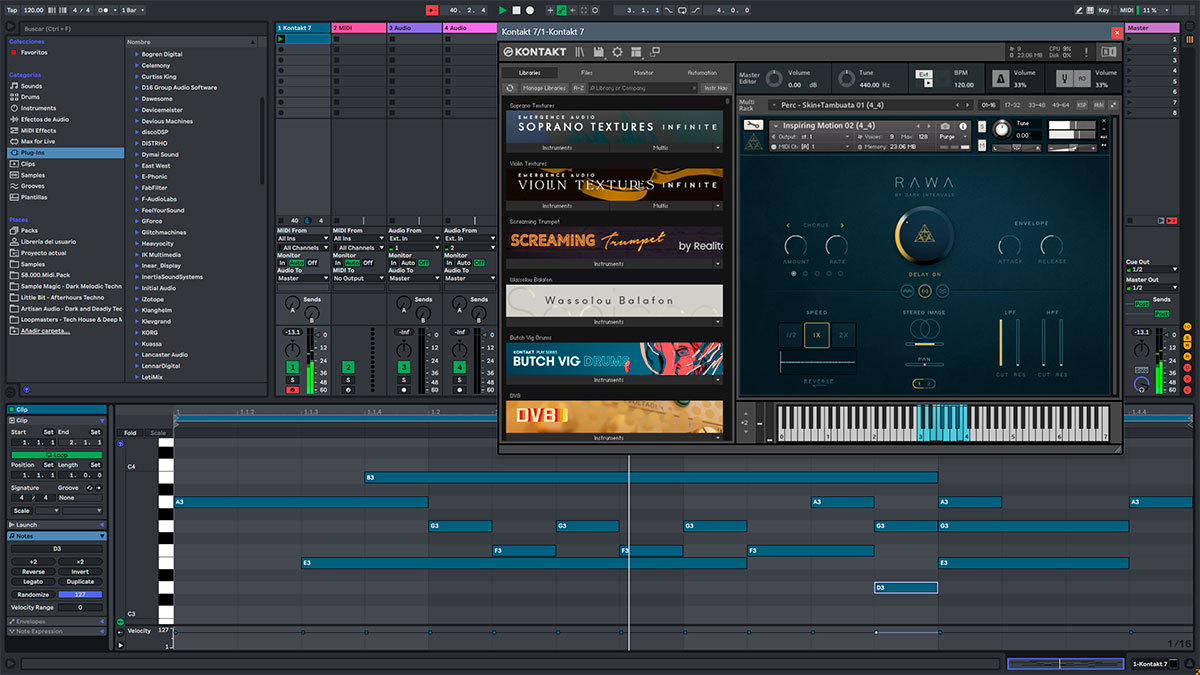This screenshot has width=1200, height=675.
Task: Set speed to 1/2 in RAWA
Action: tap(791, 336)
